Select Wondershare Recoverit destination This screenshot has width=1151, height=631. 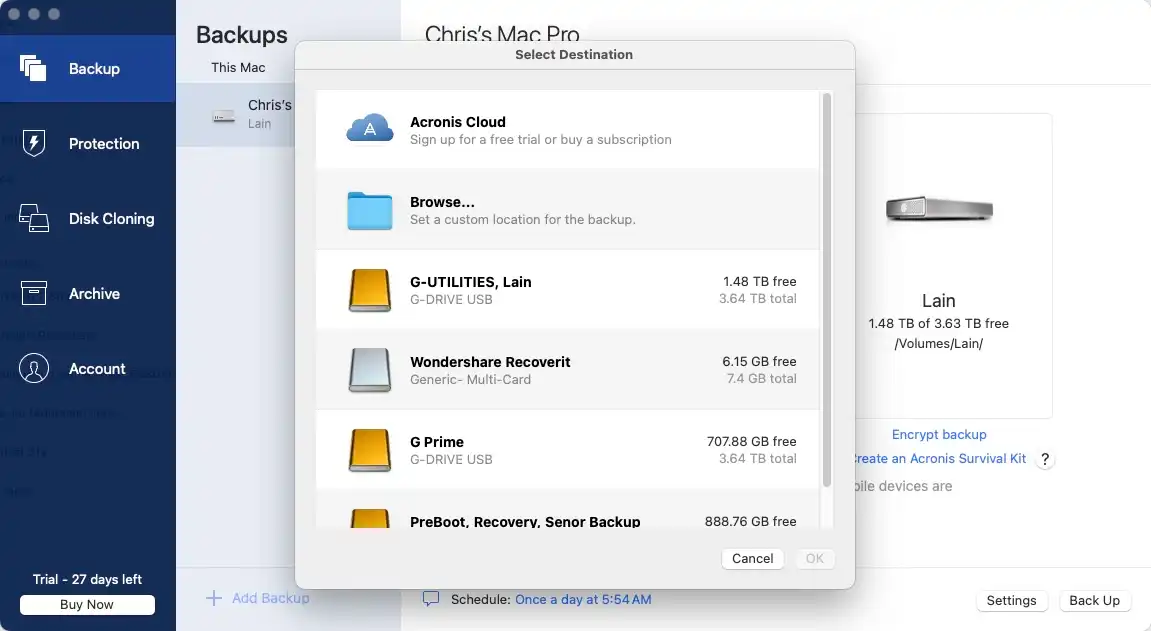click(x=567, y=369)
